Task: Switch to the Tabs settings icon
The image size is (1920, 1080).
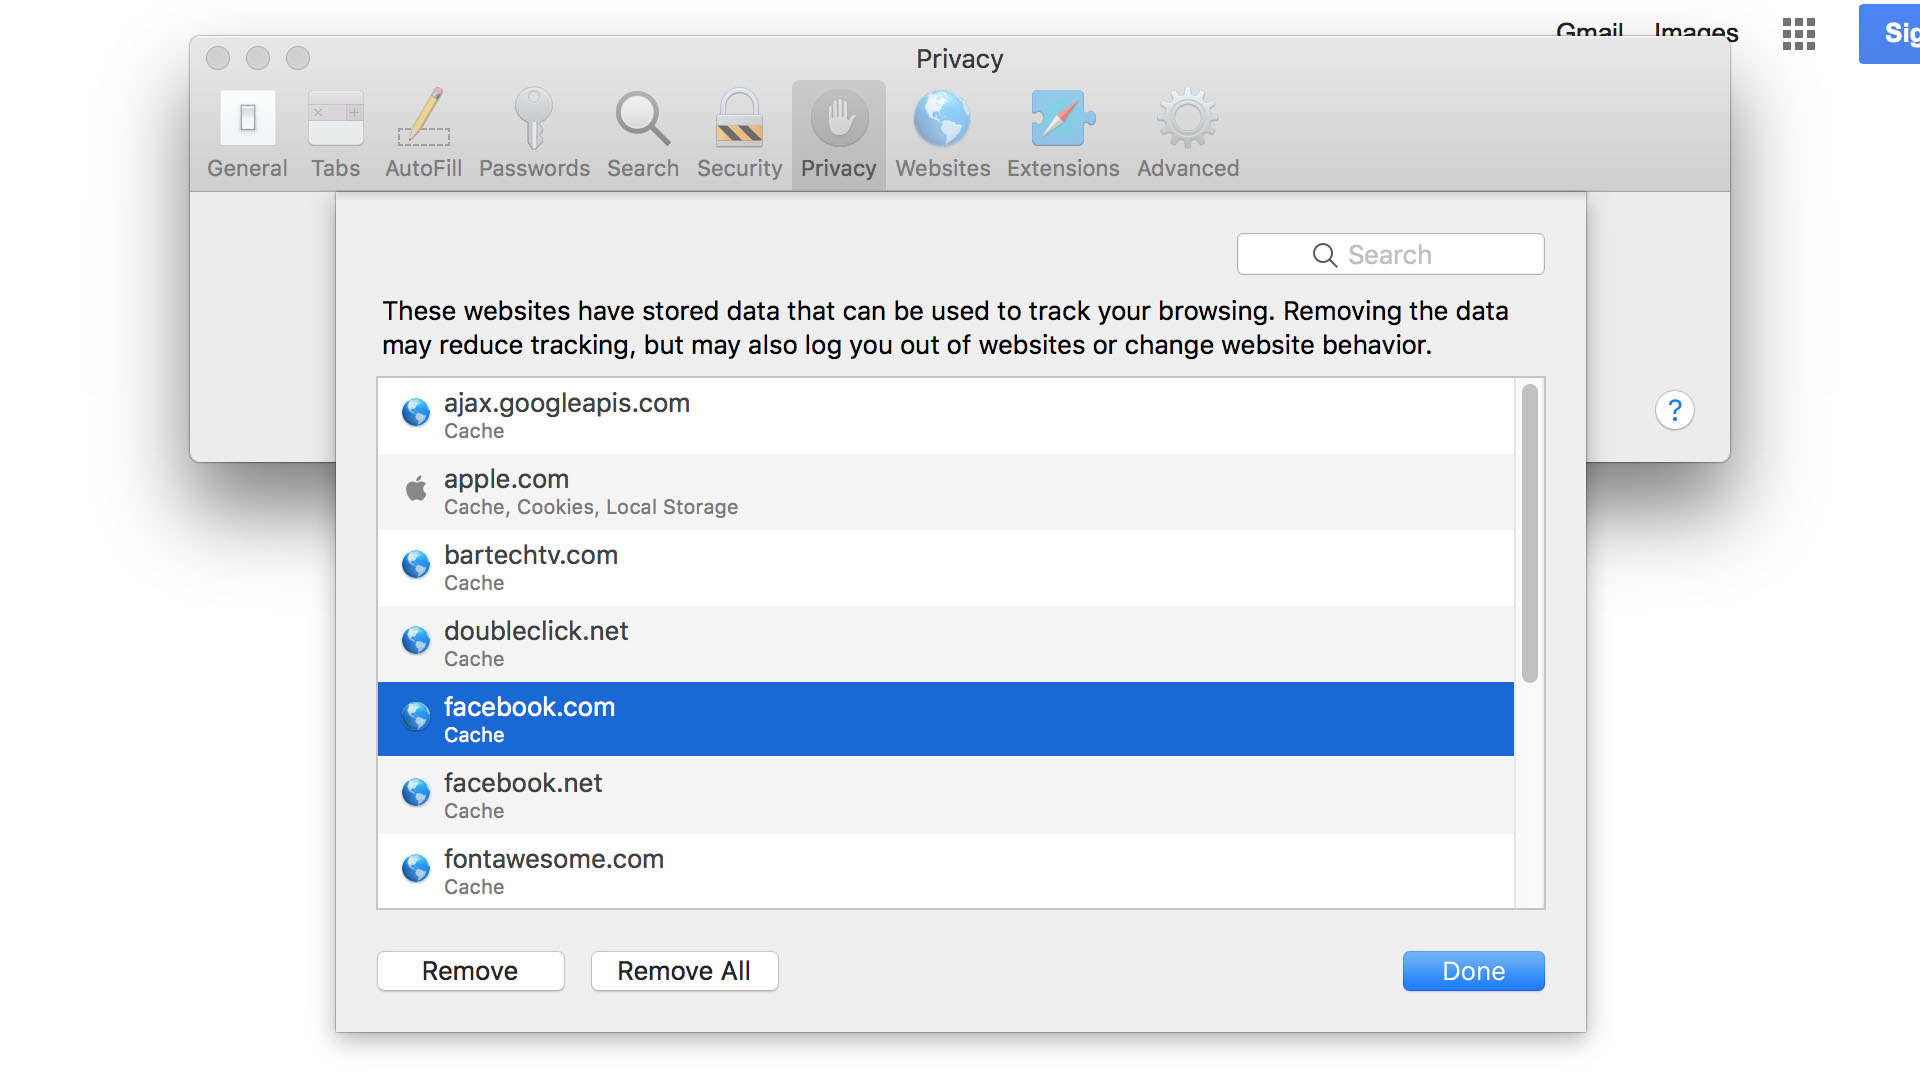Action: tap(335, 131)
